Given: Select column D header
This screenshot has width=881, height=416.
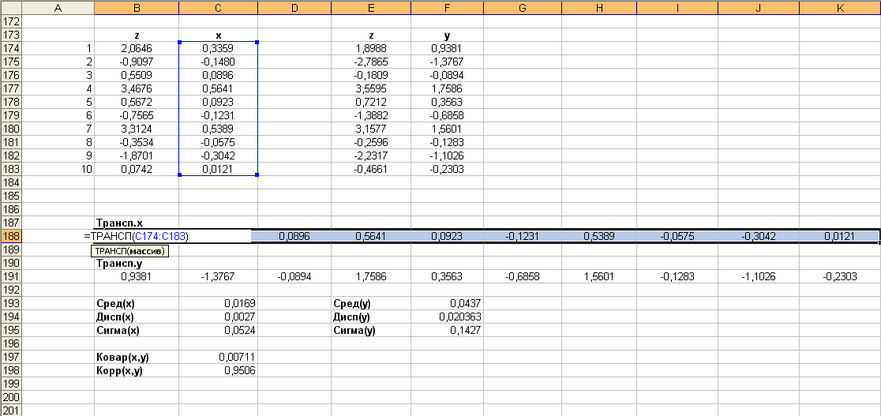Looking at the screenshot, I should pos(294,8).
